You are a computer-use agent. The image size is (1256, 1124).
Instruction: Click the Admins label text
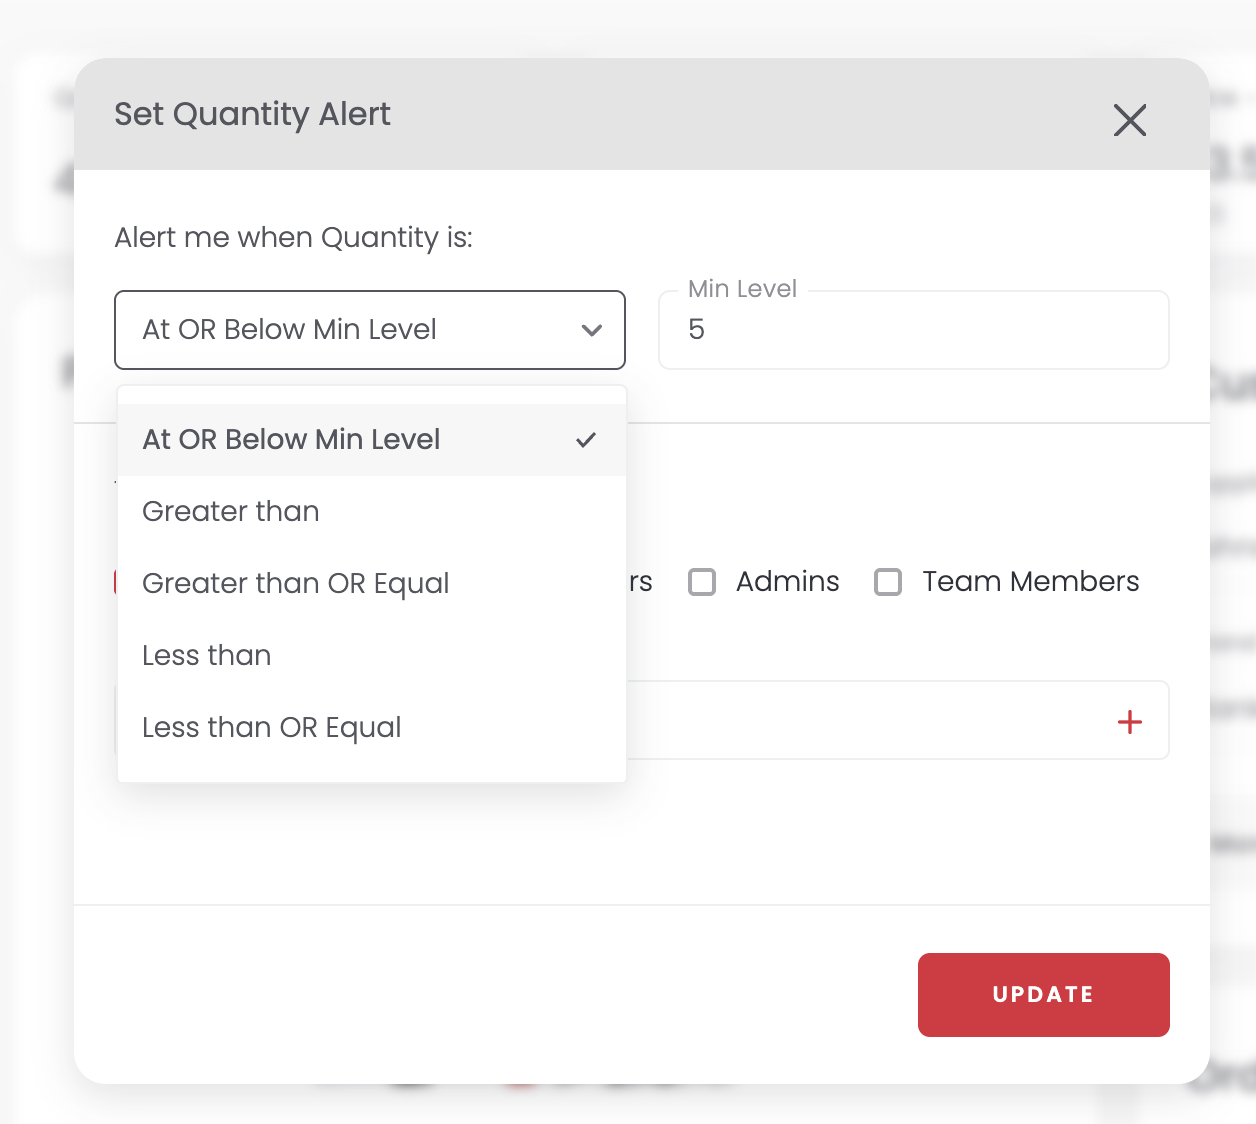(788, 581)
